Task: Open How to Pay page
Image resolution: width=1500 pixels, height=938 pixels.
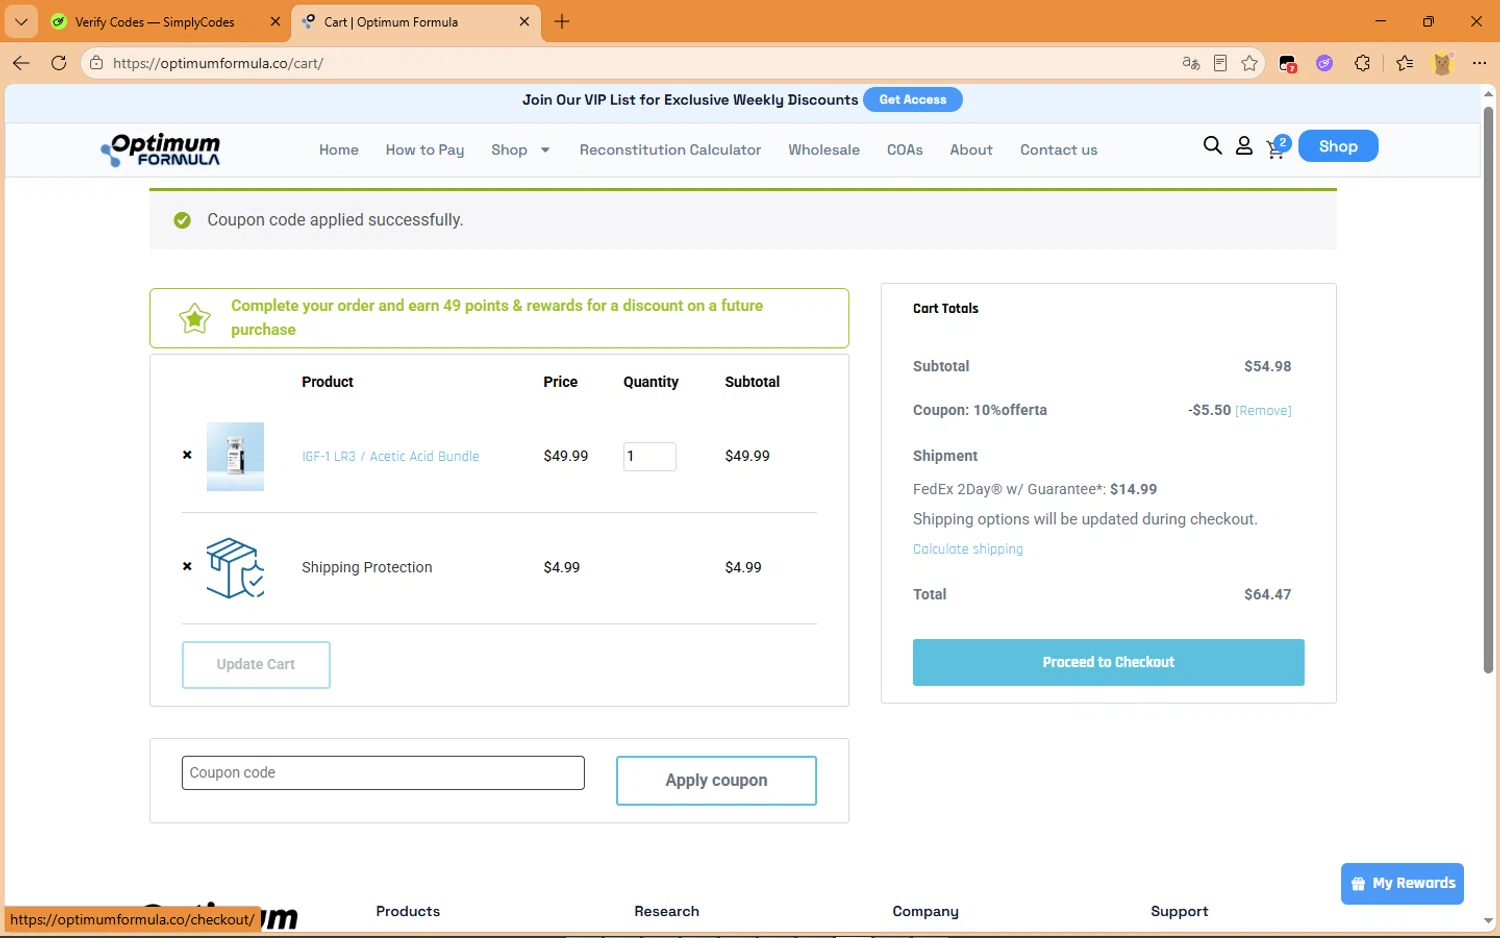Action: click(425, 150)
